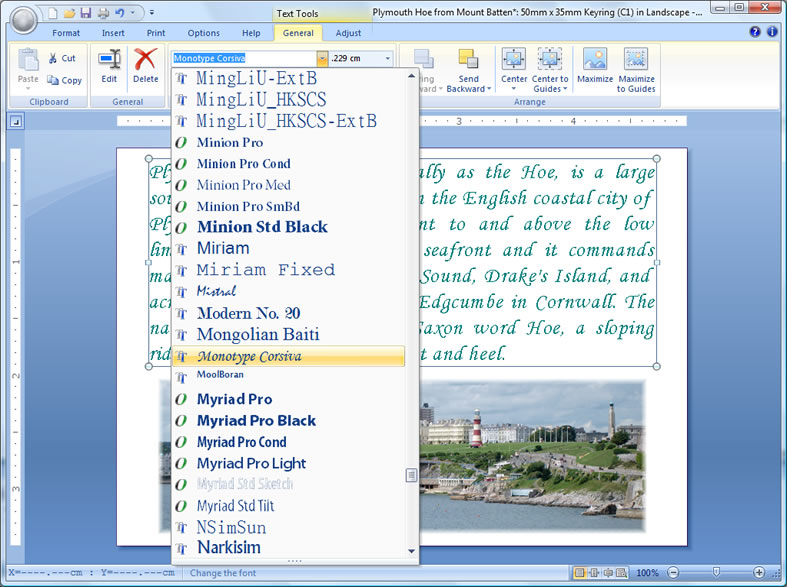Click the zoom out minus button
Image resolution: width=787 pixels, height=587 pixels.
click(x=673, y=572)
